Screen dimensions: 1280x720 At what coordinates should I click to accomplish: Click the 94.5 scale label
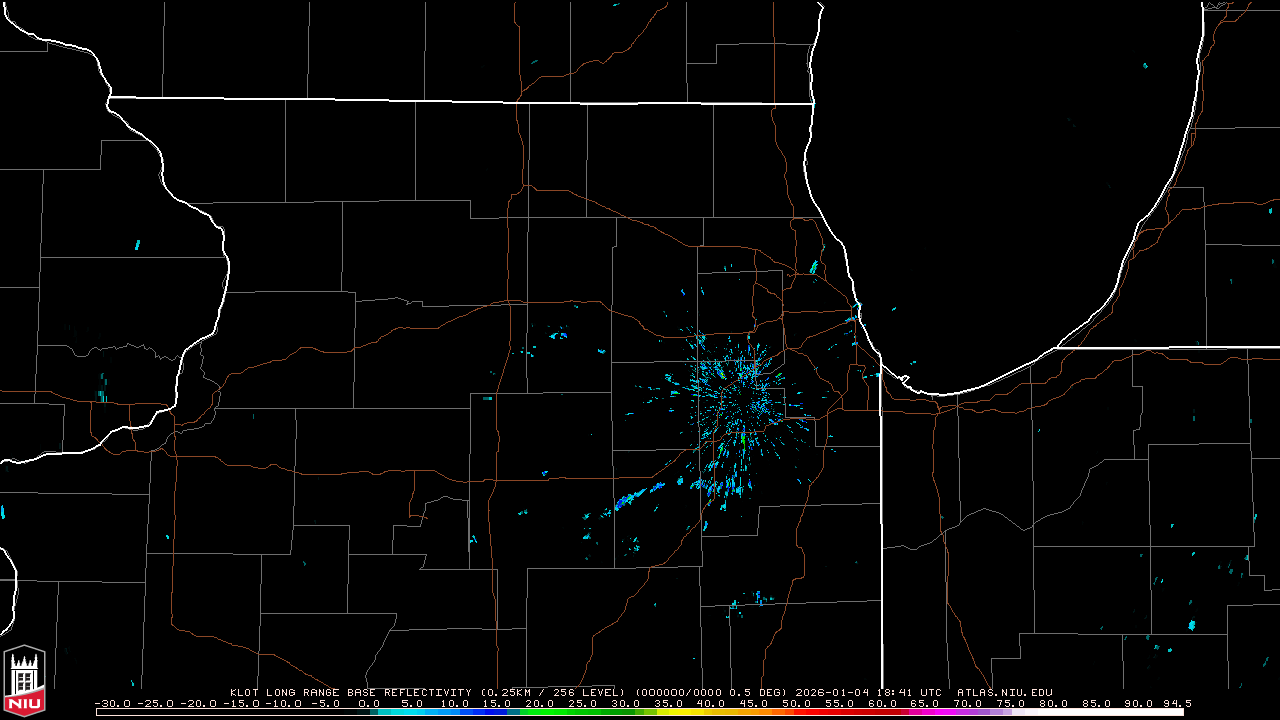tap(1177, 703)
